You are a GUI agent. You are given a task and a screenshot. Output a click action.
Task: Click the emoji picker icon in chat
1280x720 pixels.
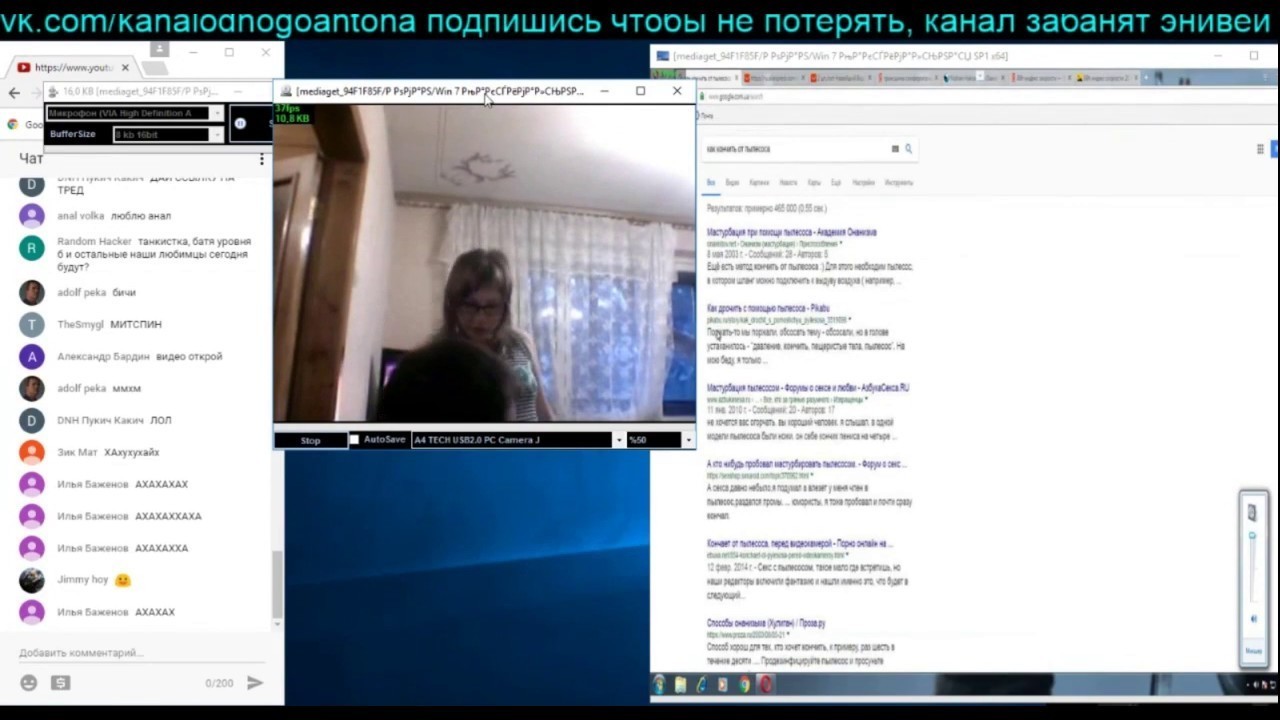tap(29, 683)
